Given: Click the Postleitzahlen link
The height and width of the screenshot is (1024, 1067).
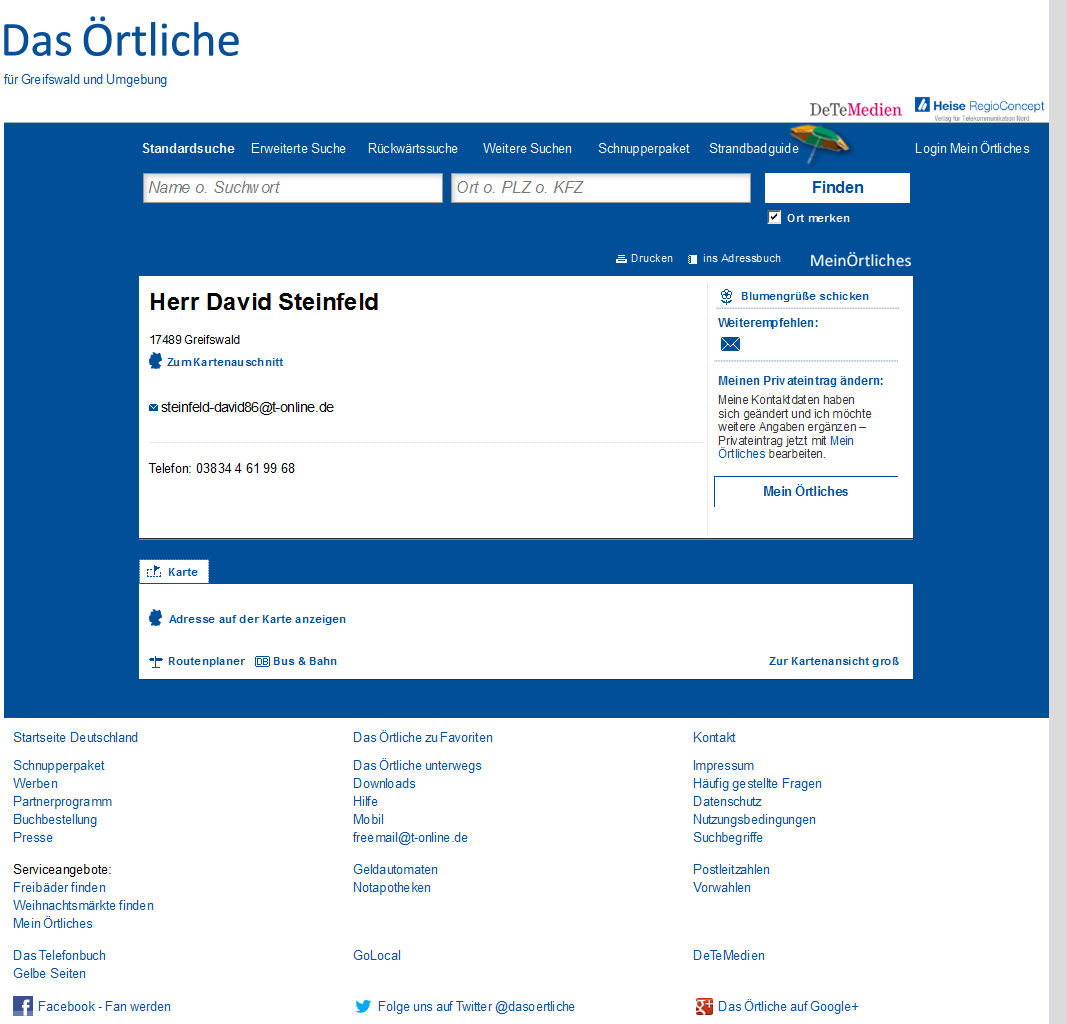Looking at the screenshot, I should 732,870.
